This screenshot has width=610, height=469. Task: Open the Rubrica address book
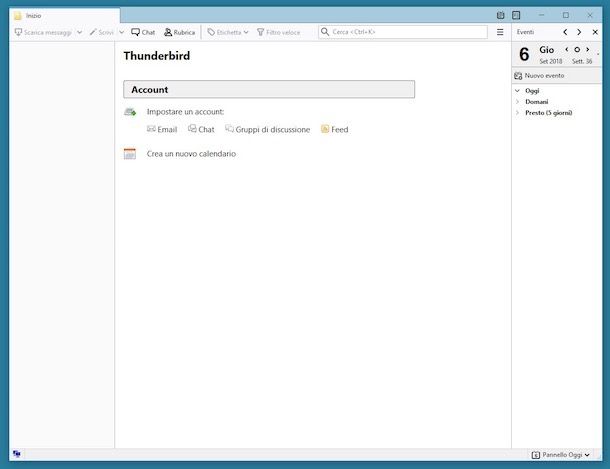click(x=179, y=32)
